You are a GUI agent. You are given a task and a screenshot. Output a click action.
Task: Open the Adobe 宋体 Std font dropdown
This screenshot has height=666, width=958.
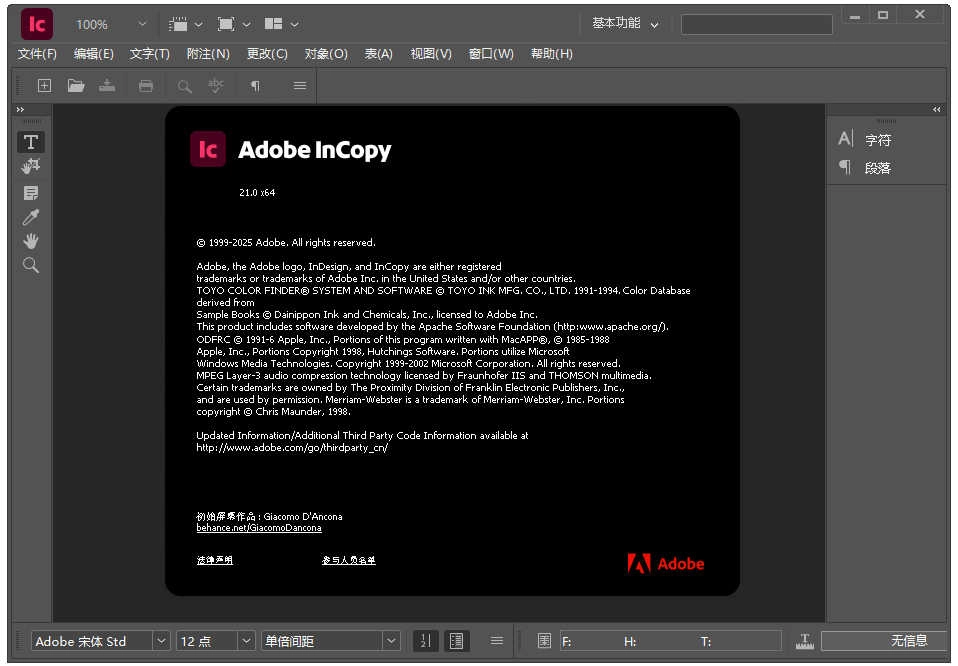pos(161,641)
